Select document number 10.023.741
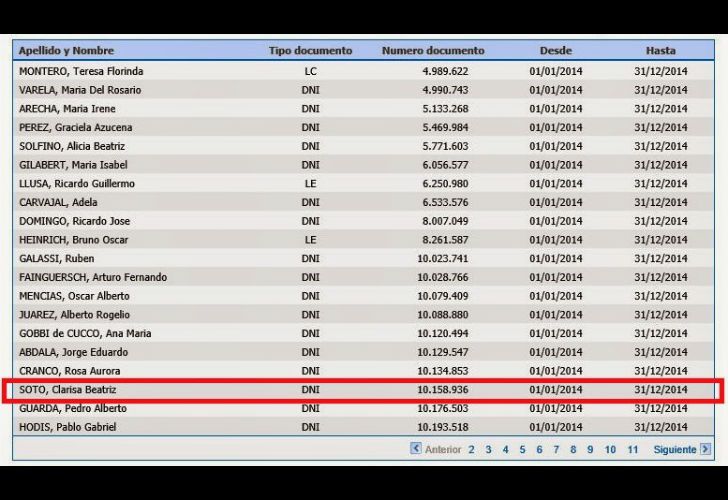This screenshot has height=500, width=728. coord(442,259)
